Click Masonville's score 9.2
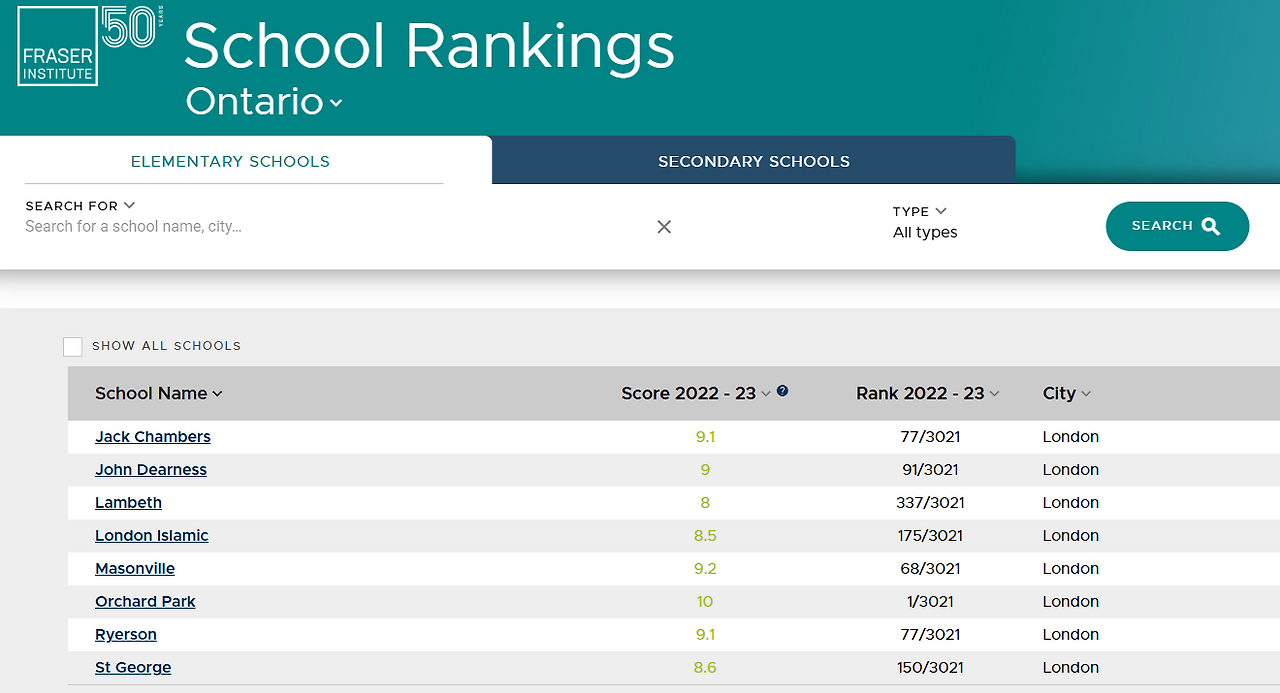 [x=705, y=569]
